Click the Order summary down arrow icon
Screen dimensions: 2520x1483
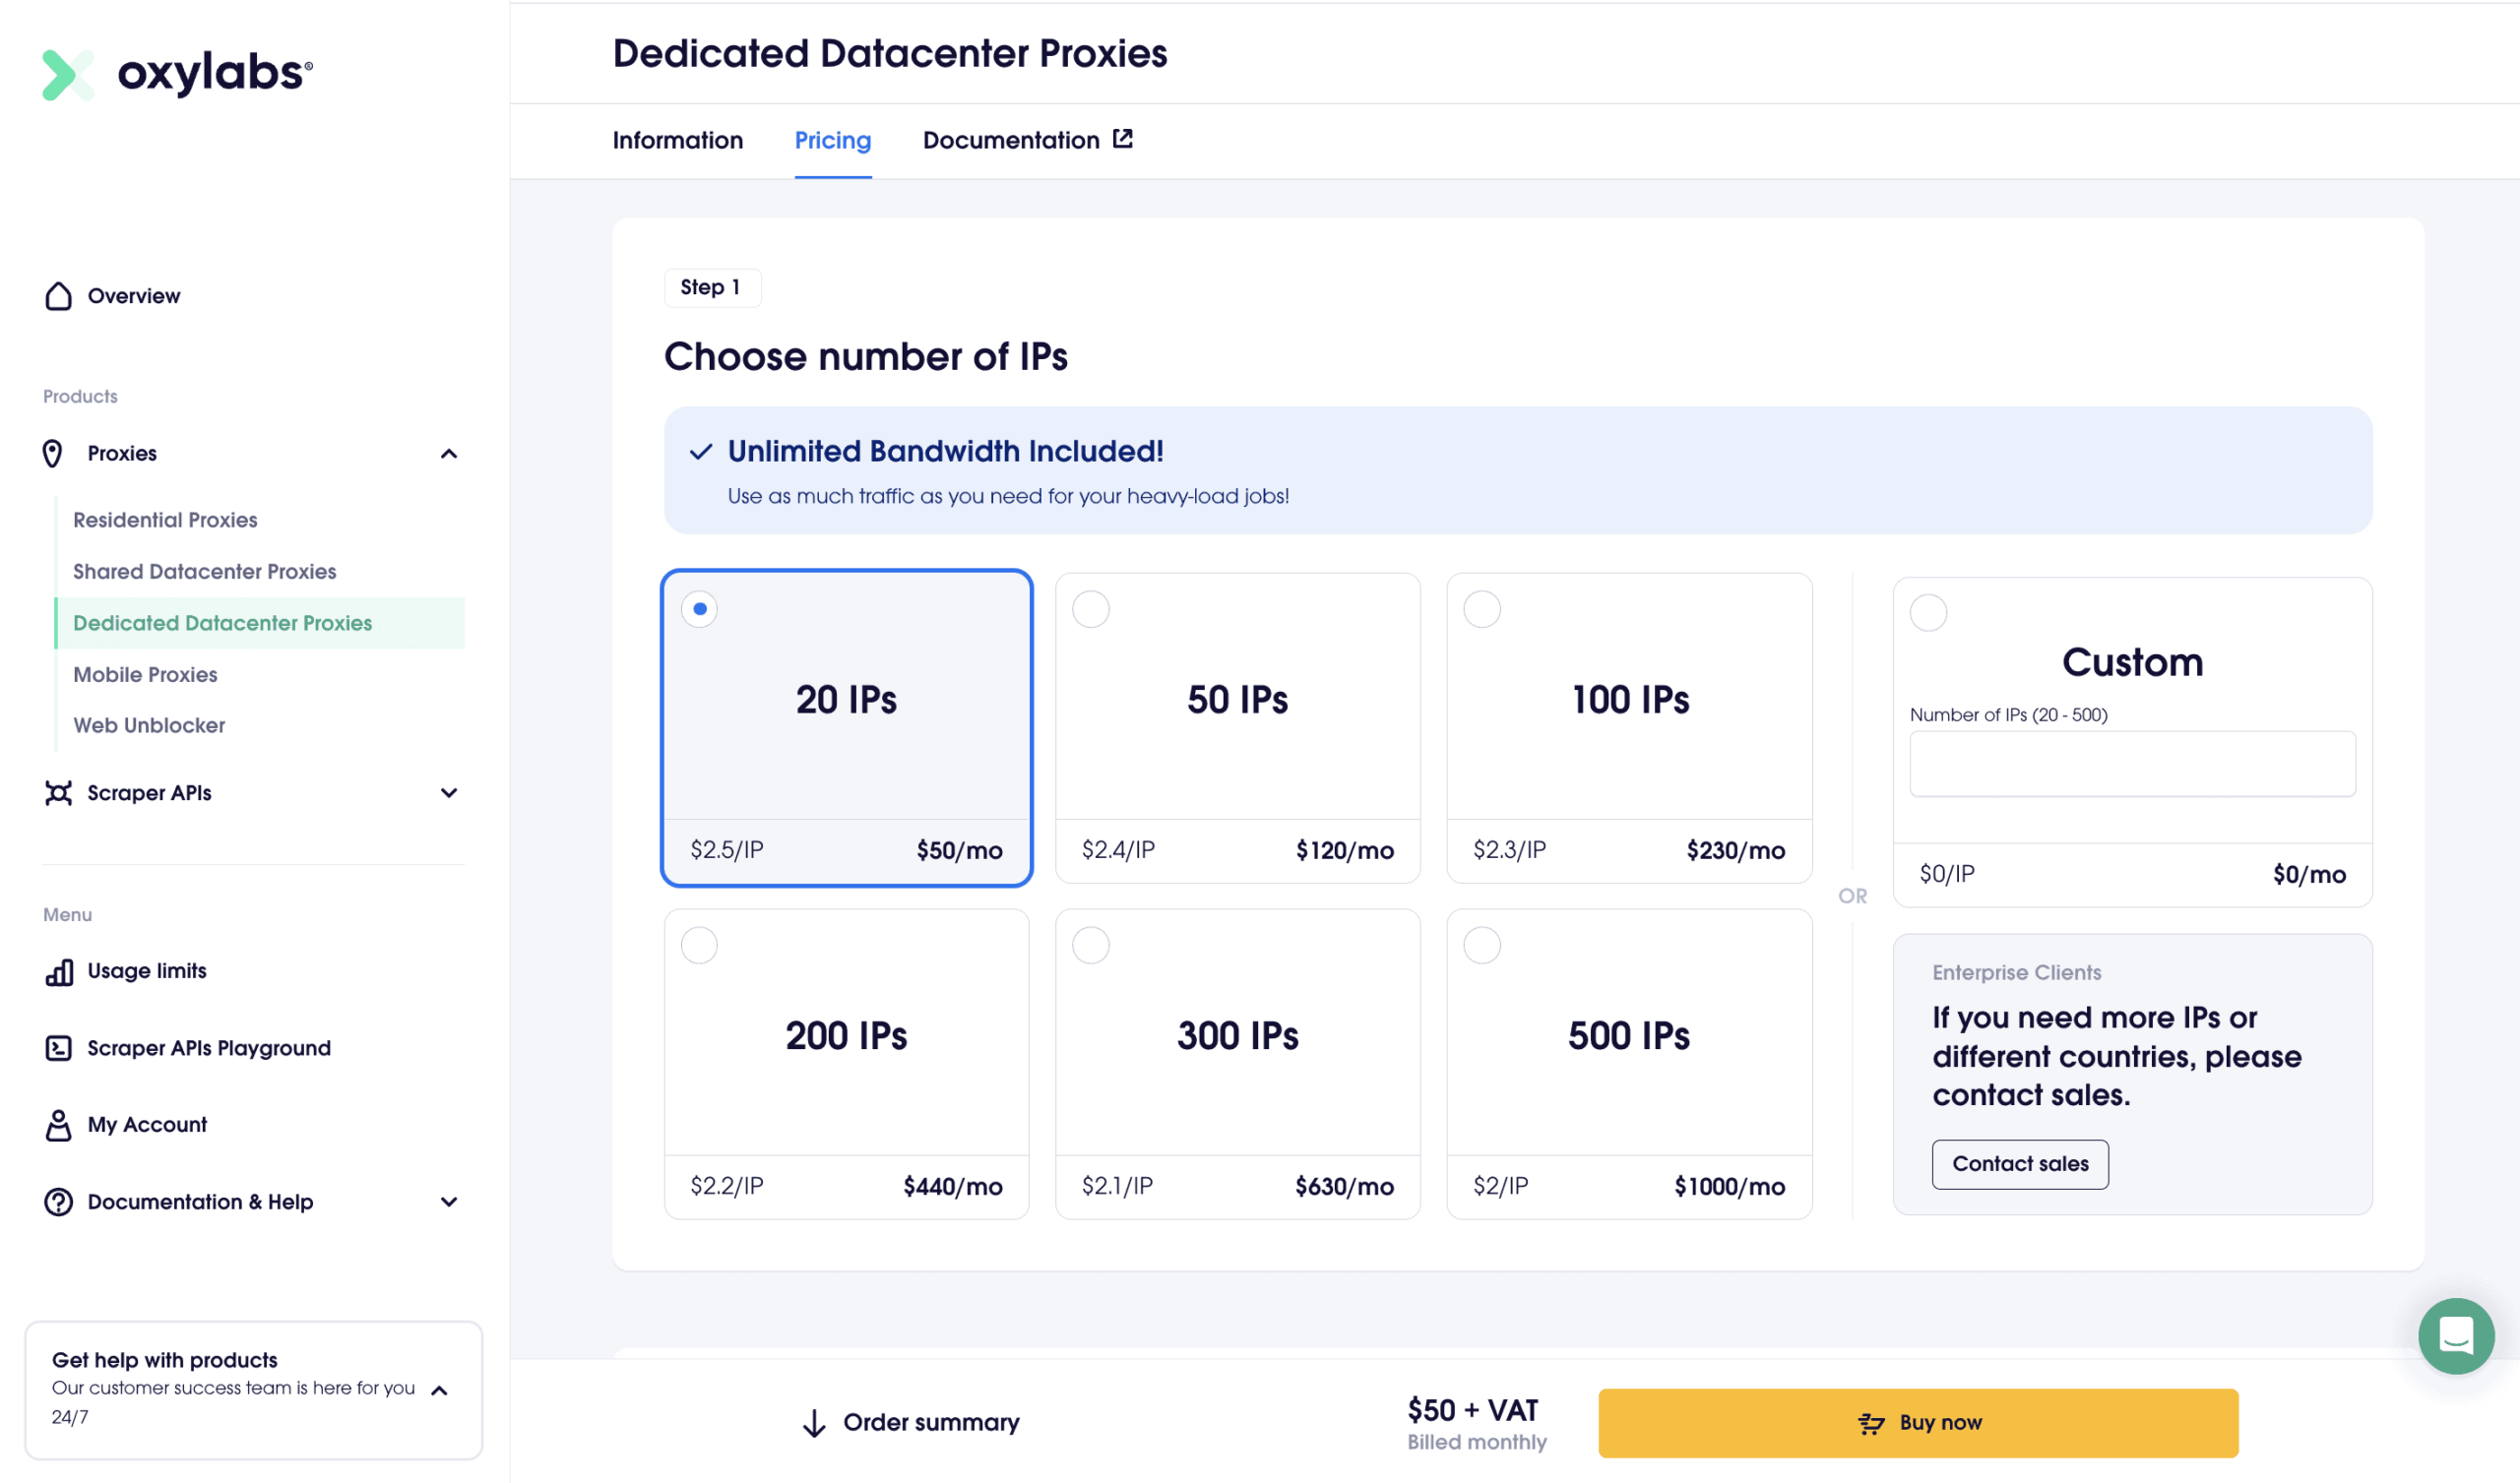click(x=814, y=1423)
